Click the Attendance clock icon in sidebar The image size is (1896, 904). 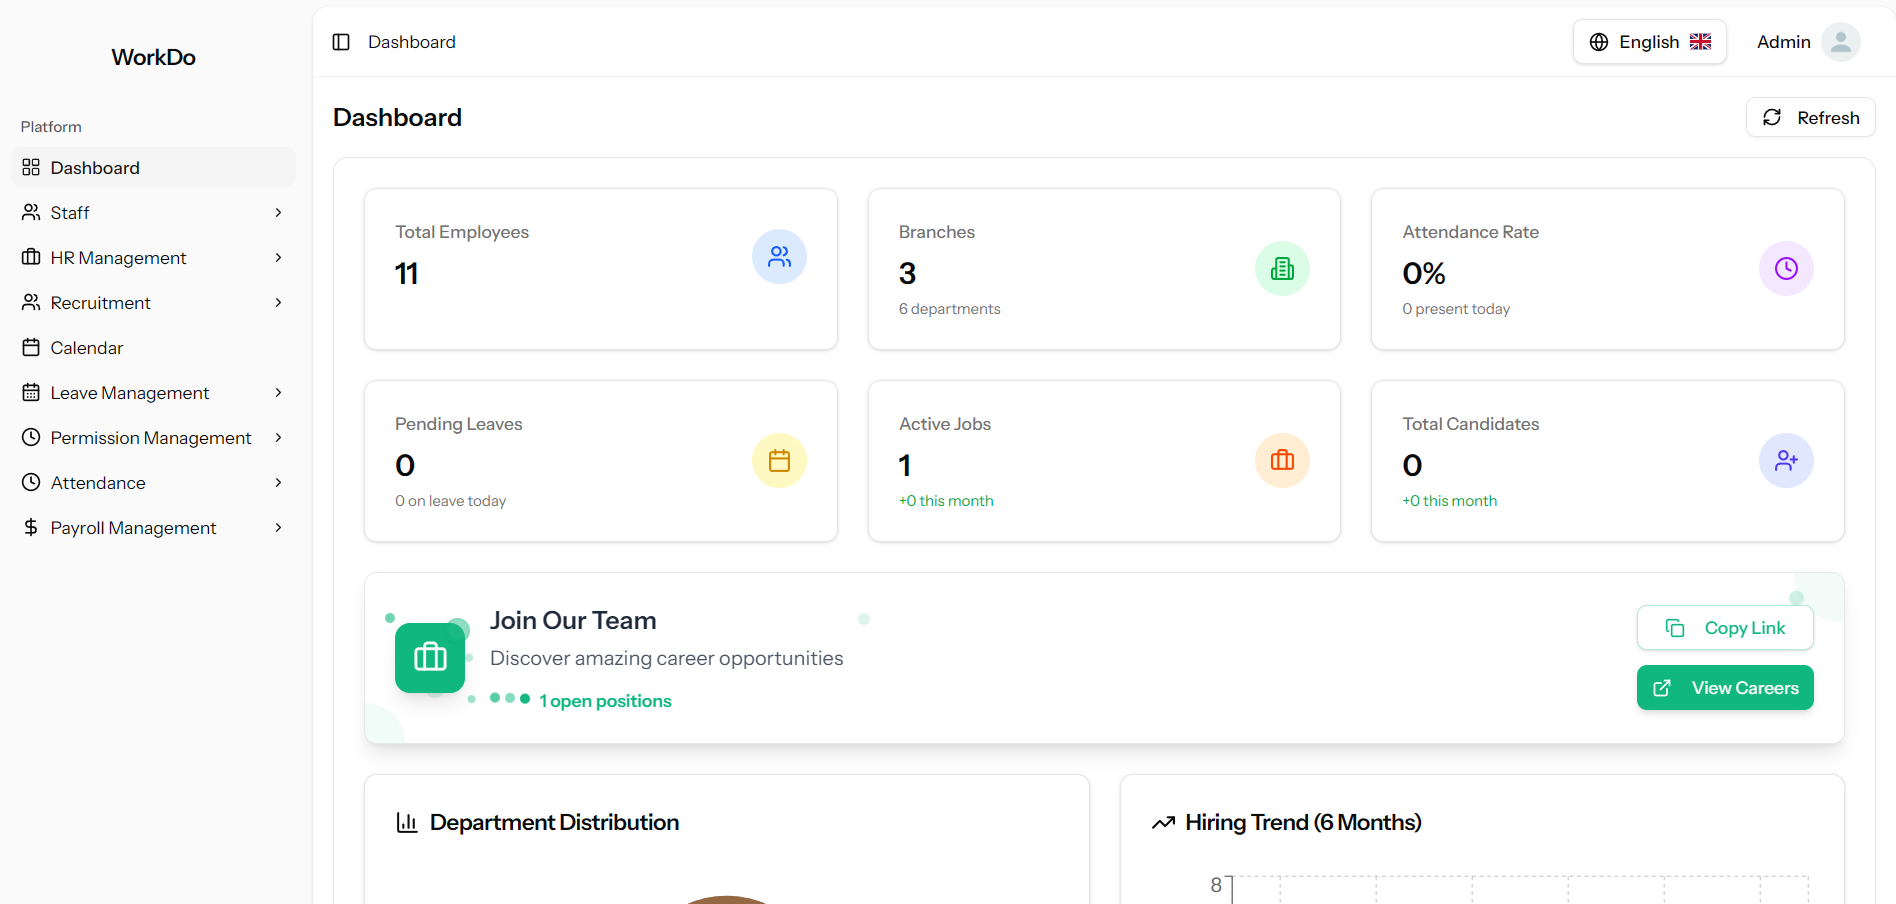tap(31, 482)
